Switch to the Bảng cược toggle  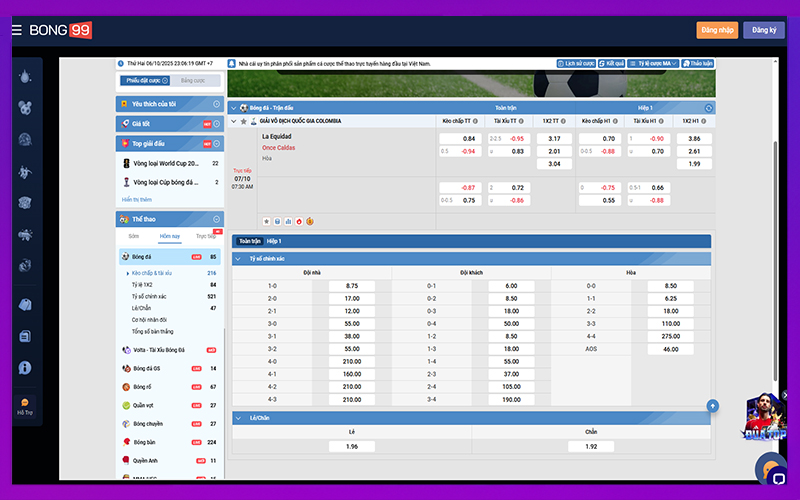click(x=192, y=80)
